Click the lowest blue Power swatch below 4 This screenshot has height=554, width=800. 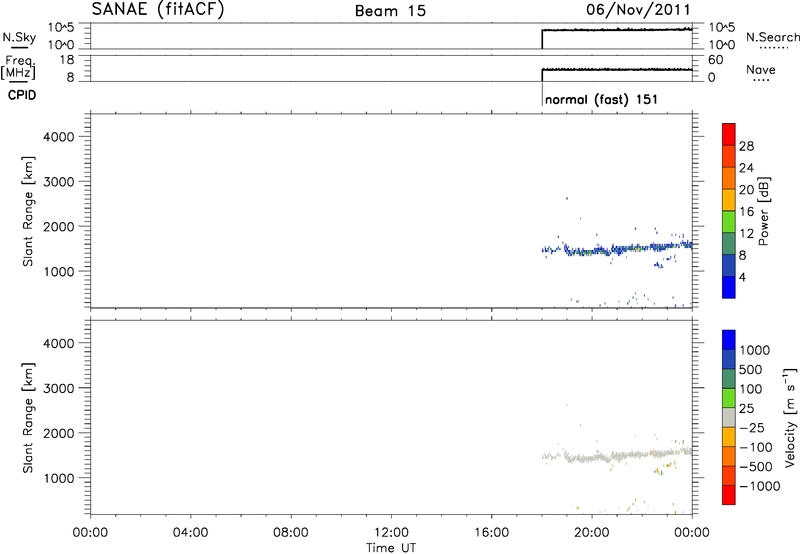tap(729, 287)
